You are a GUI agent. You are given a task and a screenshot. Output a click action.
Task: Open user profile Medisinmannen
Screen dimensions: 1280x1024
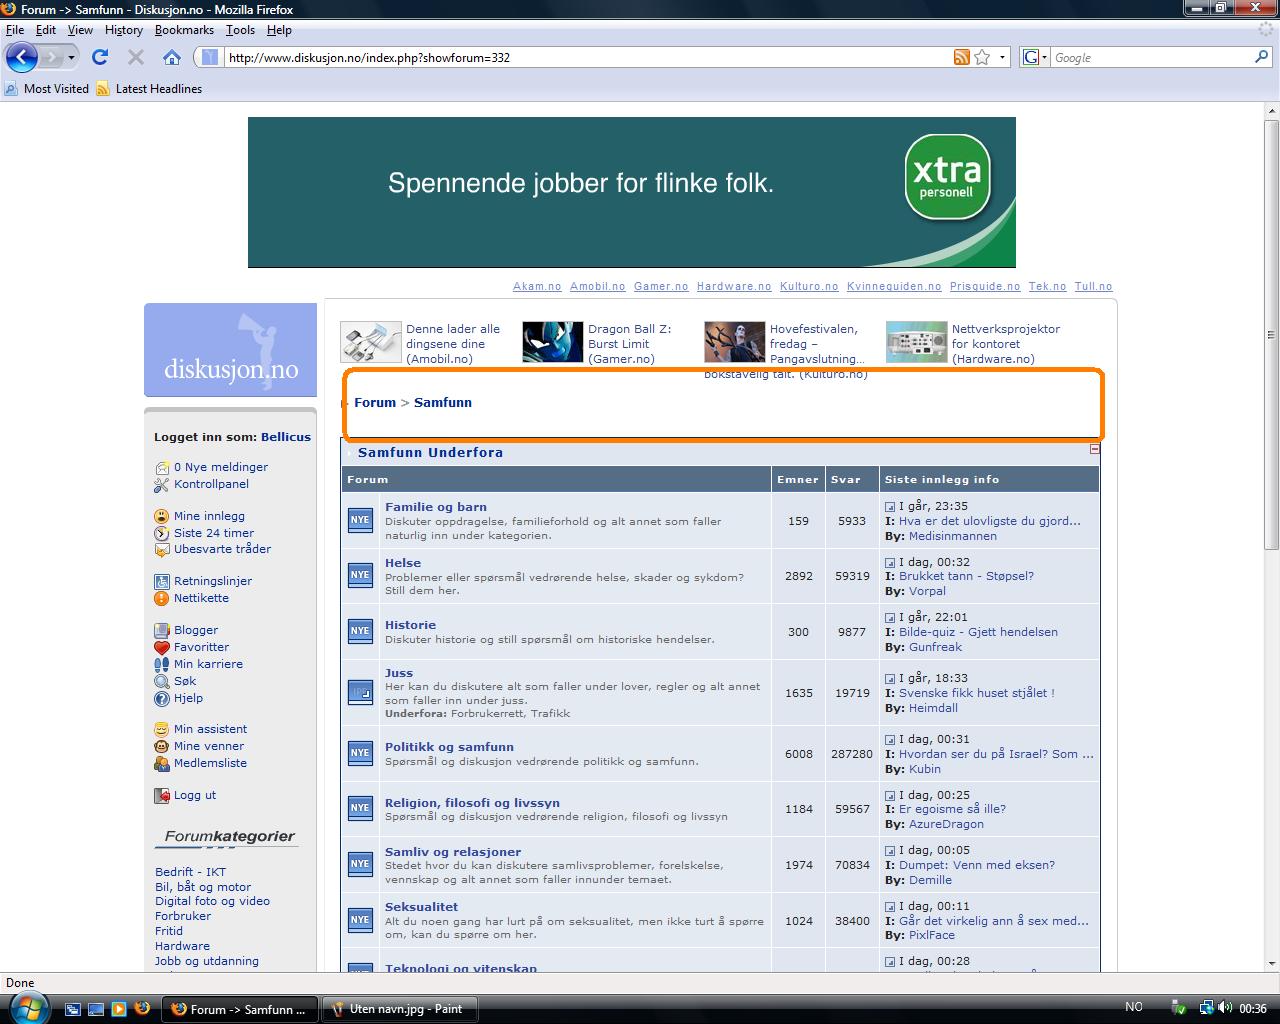[x=953, y=536]
